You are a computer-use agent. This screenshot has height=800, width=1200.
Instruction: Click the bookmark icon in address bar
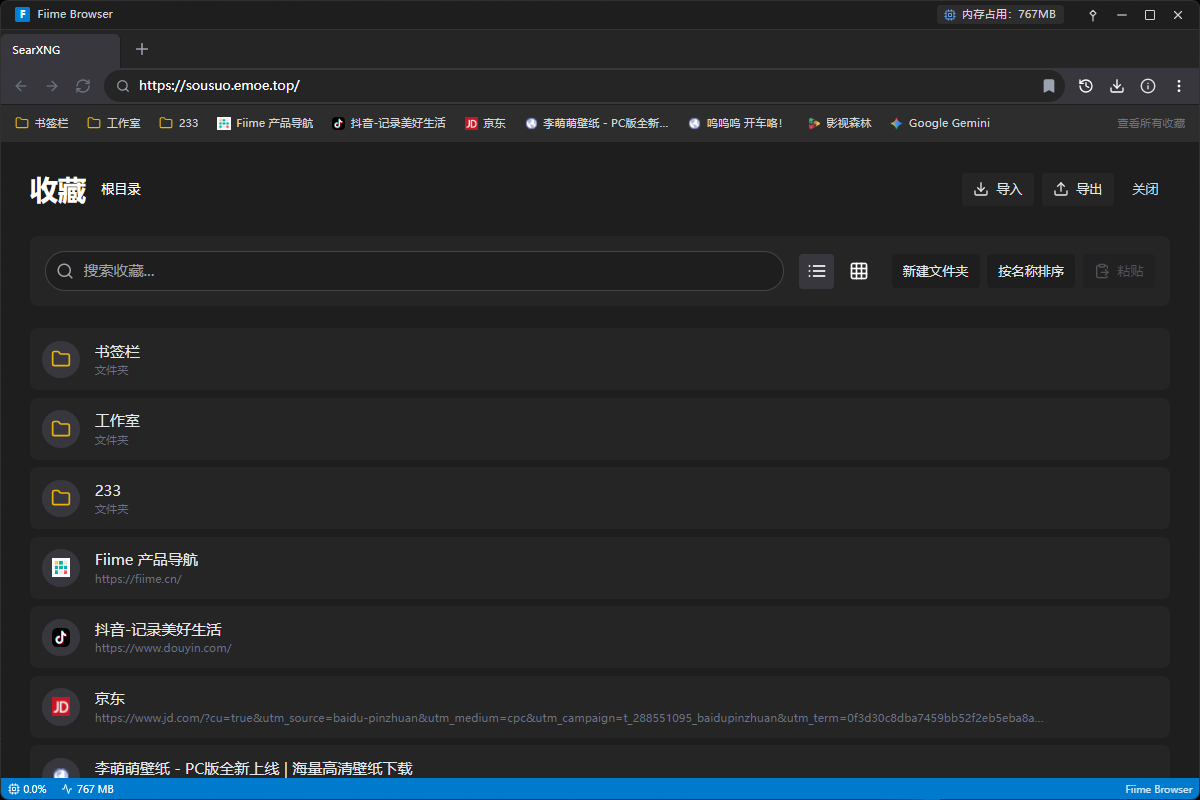1049,86
